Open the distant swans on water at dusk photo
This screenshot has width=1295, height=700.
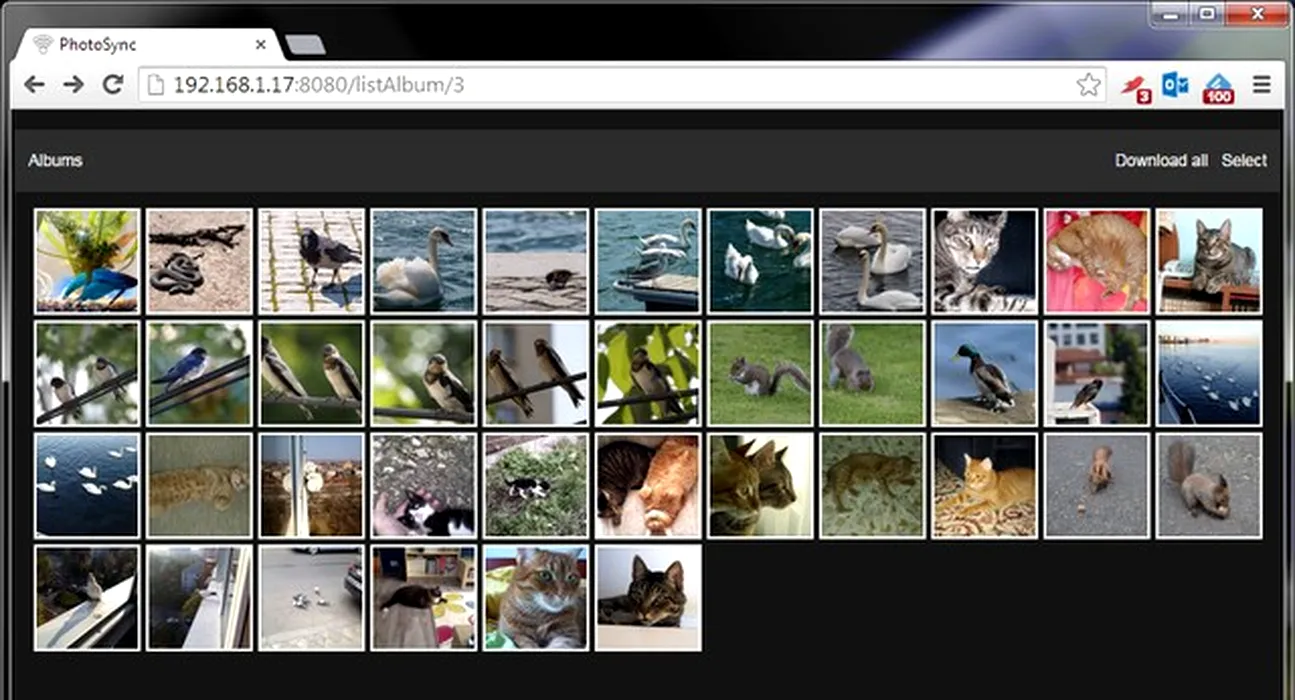click(1209, 373)
